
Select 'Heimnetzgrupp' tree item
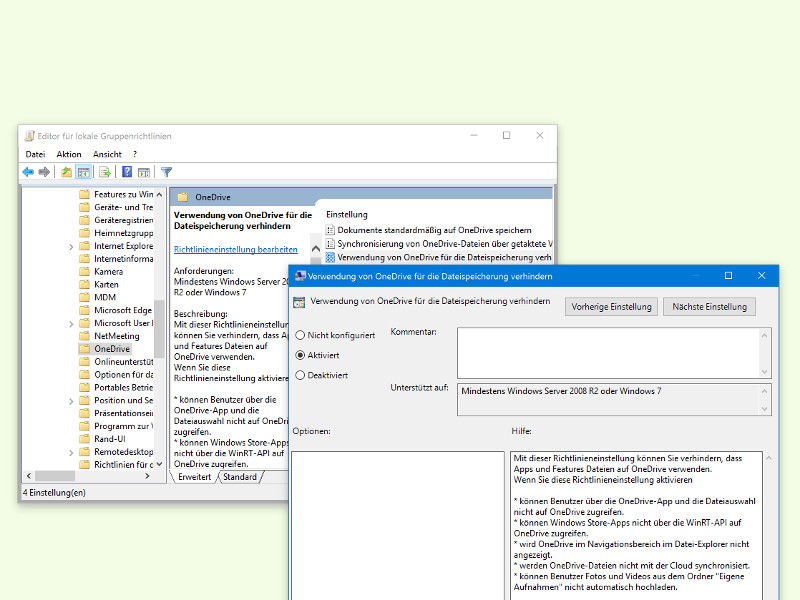(x=123, y=233)
